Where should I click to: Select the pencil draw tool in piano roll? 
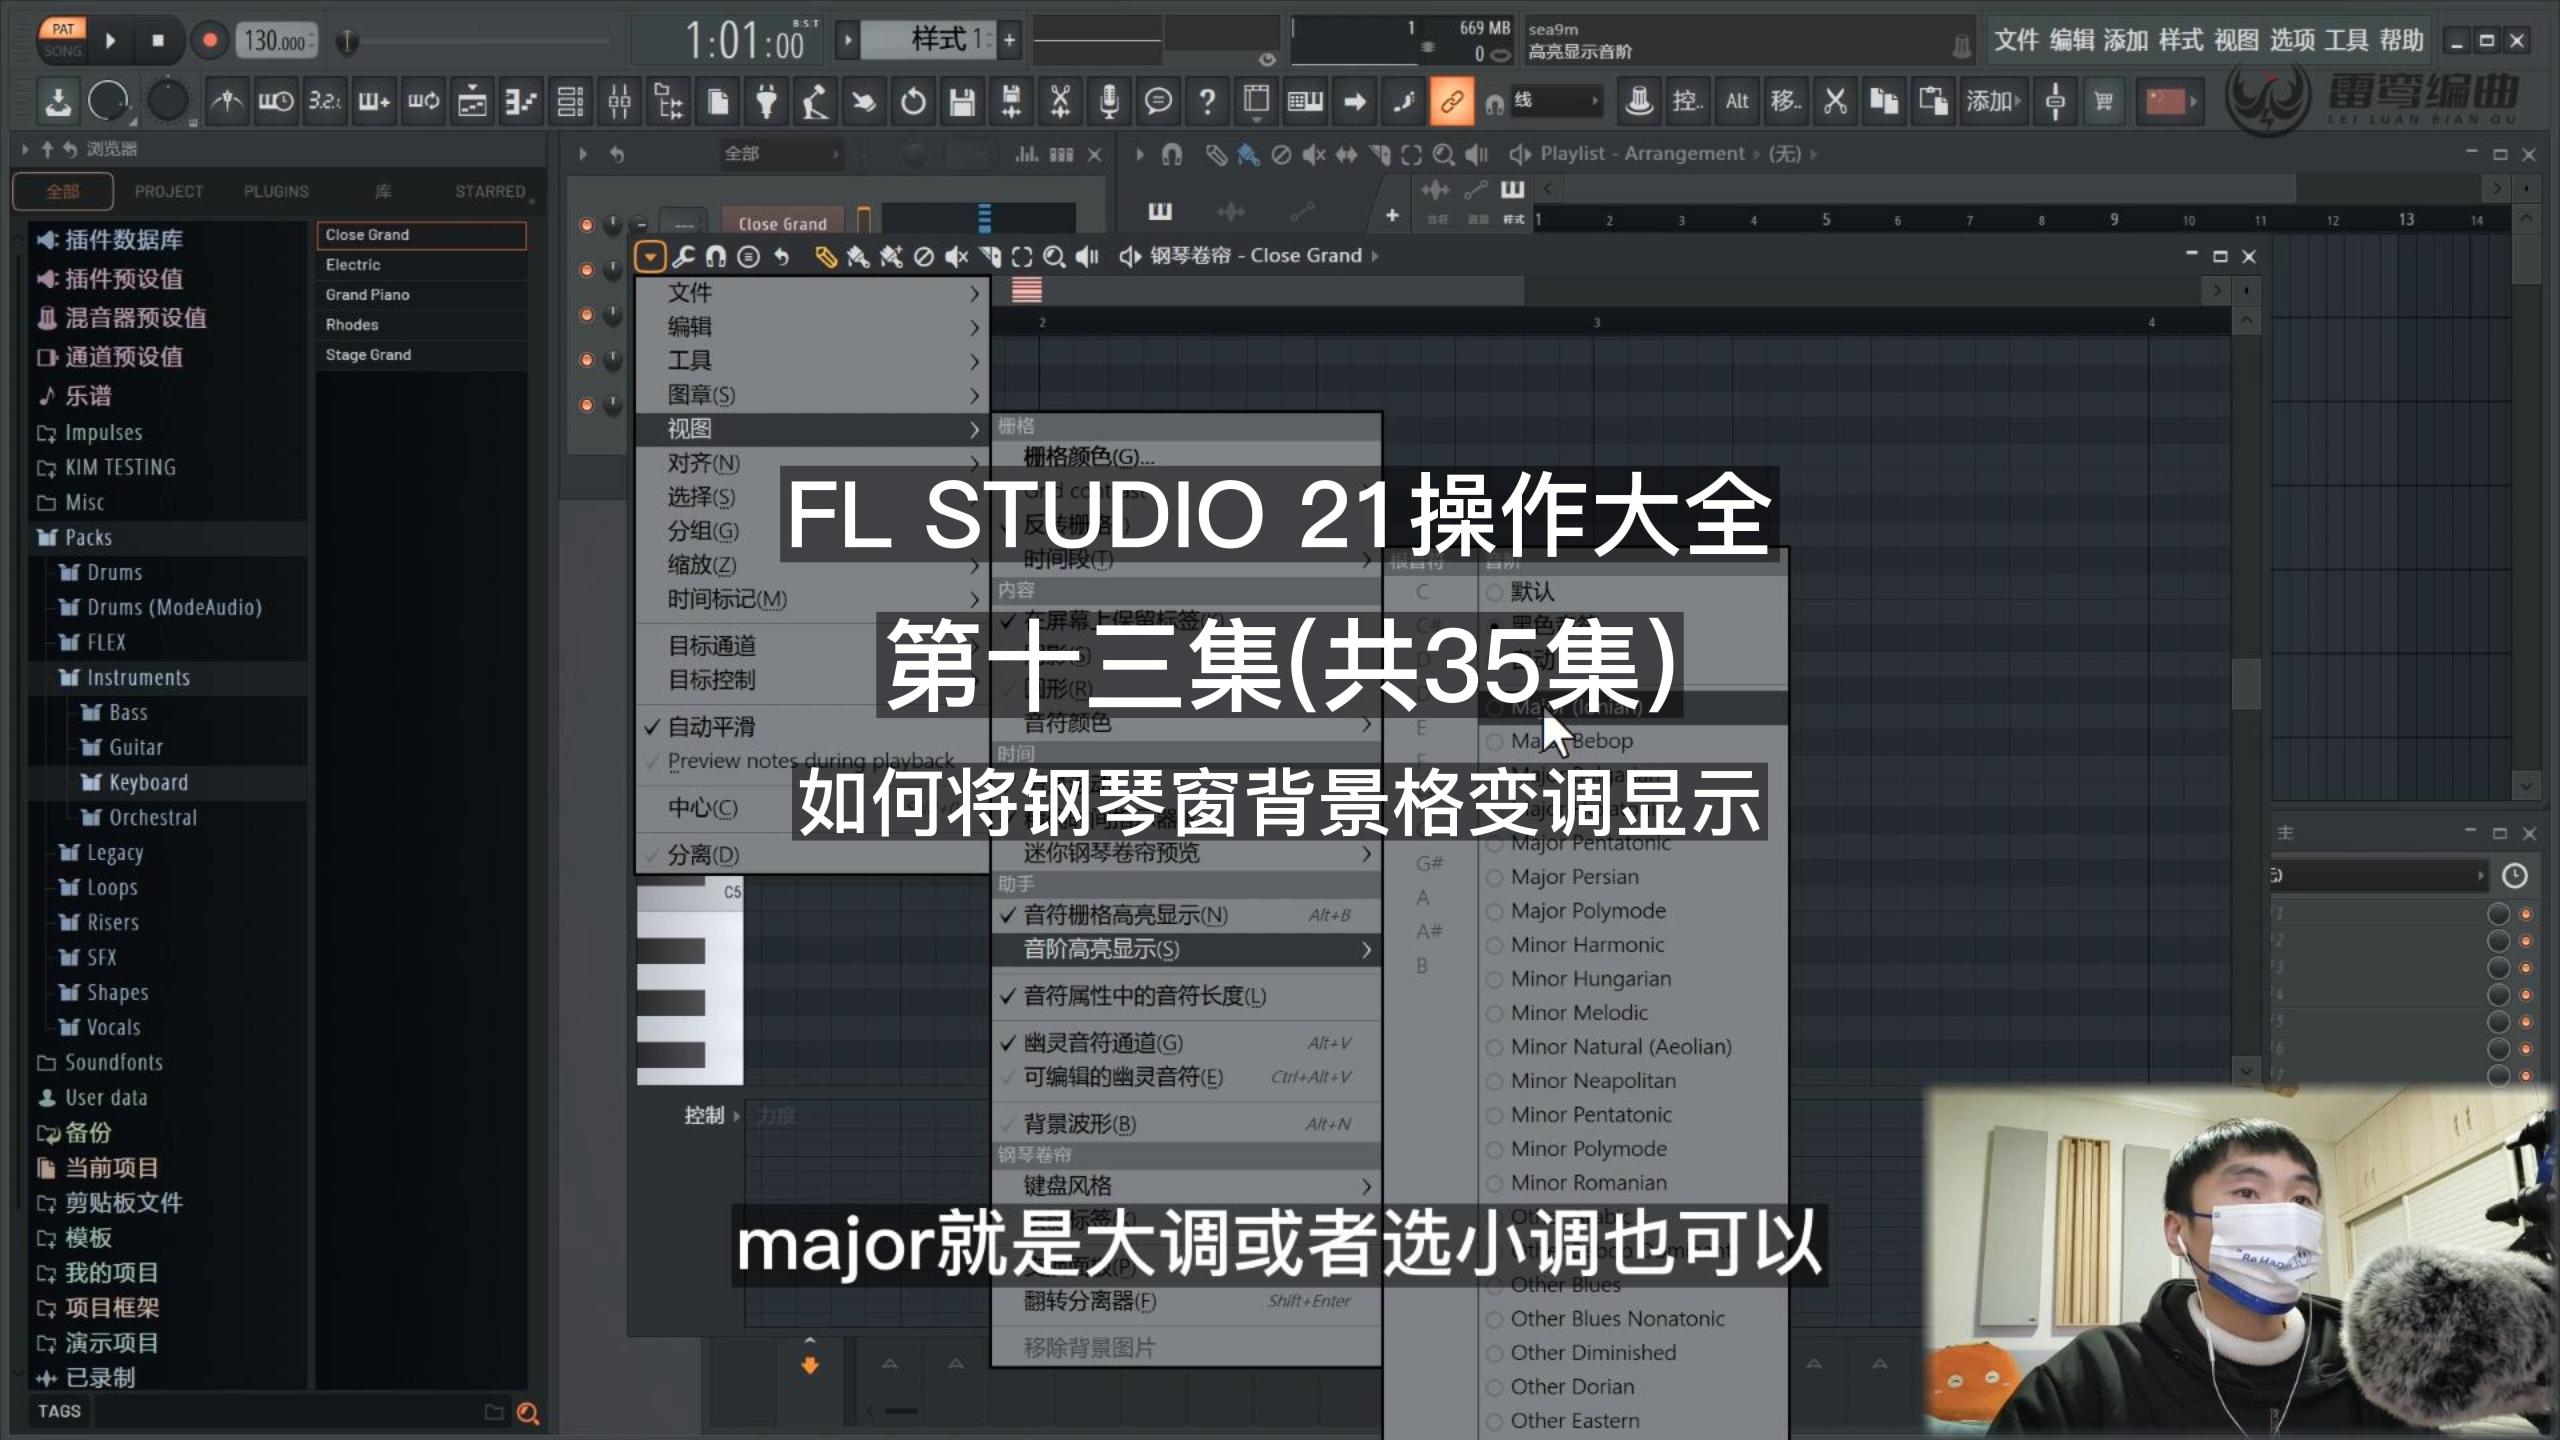(x=825, y=257)
